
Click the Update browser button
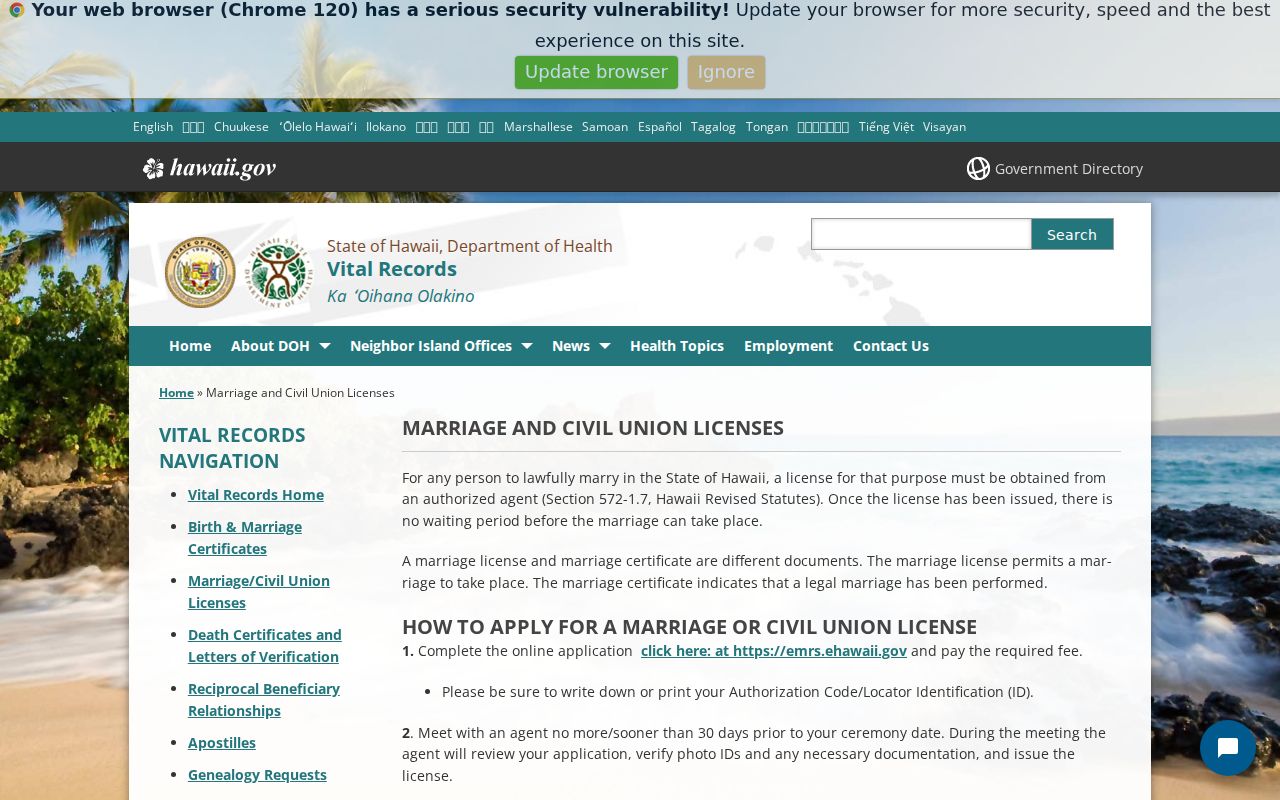click(596, 72)
